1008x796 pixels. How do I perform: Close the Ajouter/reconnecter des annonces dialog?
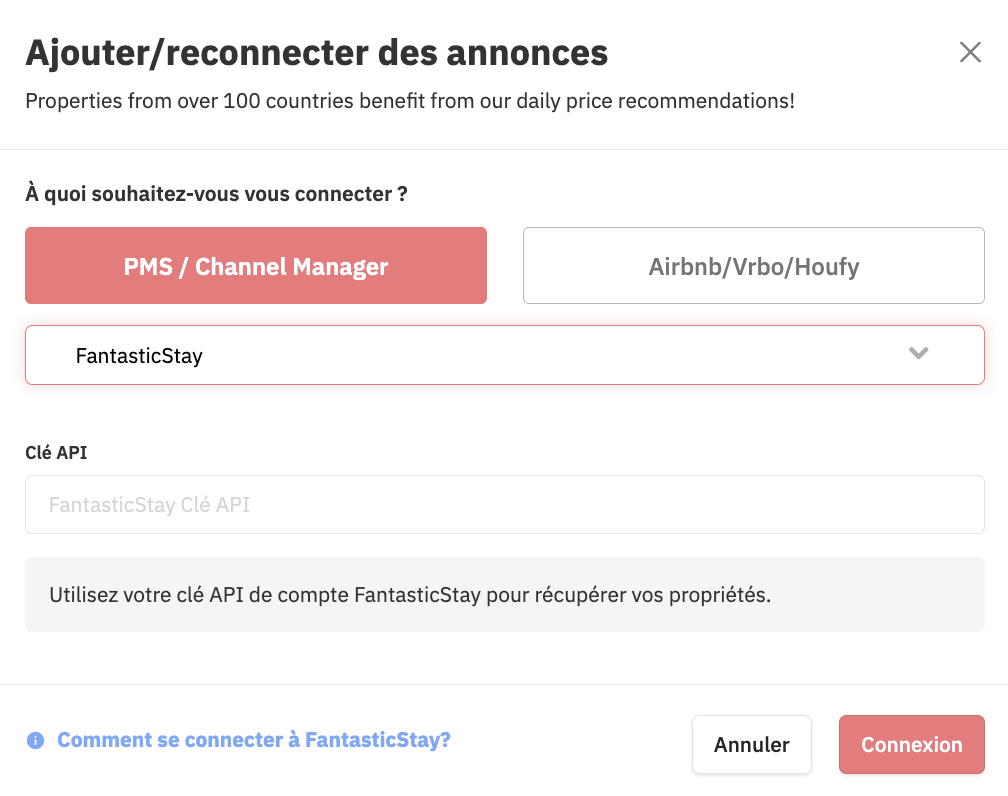coord(970,52)
